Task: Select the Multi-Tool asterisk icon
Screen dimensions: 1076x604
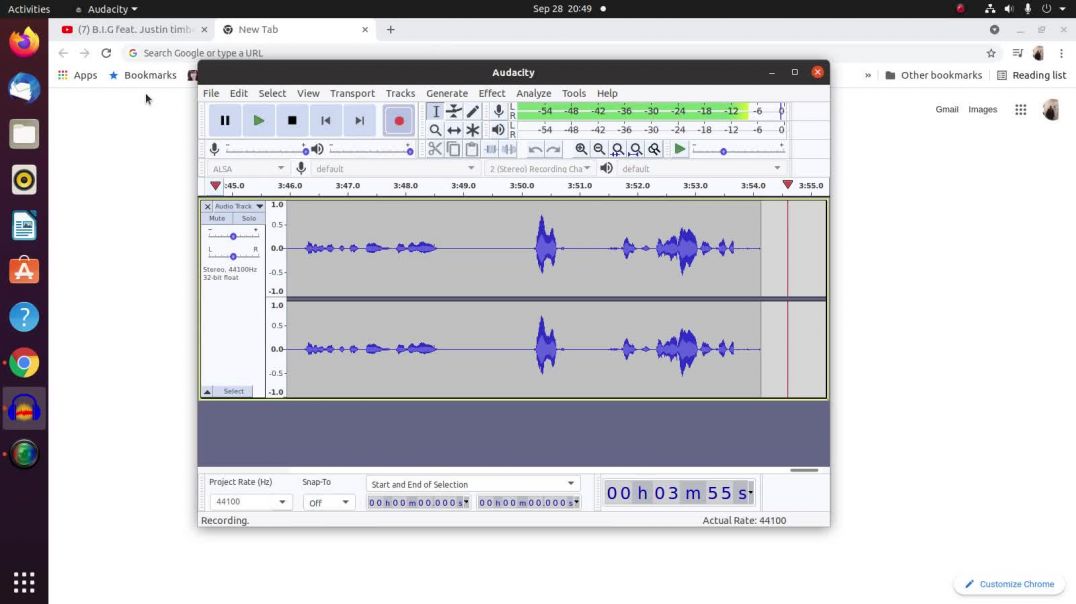Action: [473, 130]
